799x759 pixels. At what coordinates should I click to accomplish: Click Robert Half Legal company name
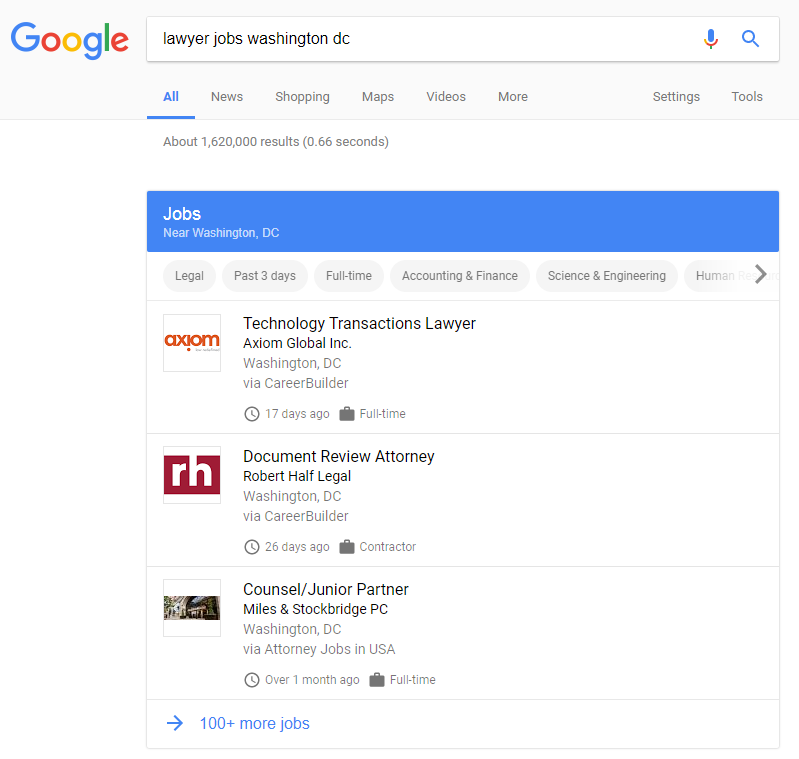297,476
